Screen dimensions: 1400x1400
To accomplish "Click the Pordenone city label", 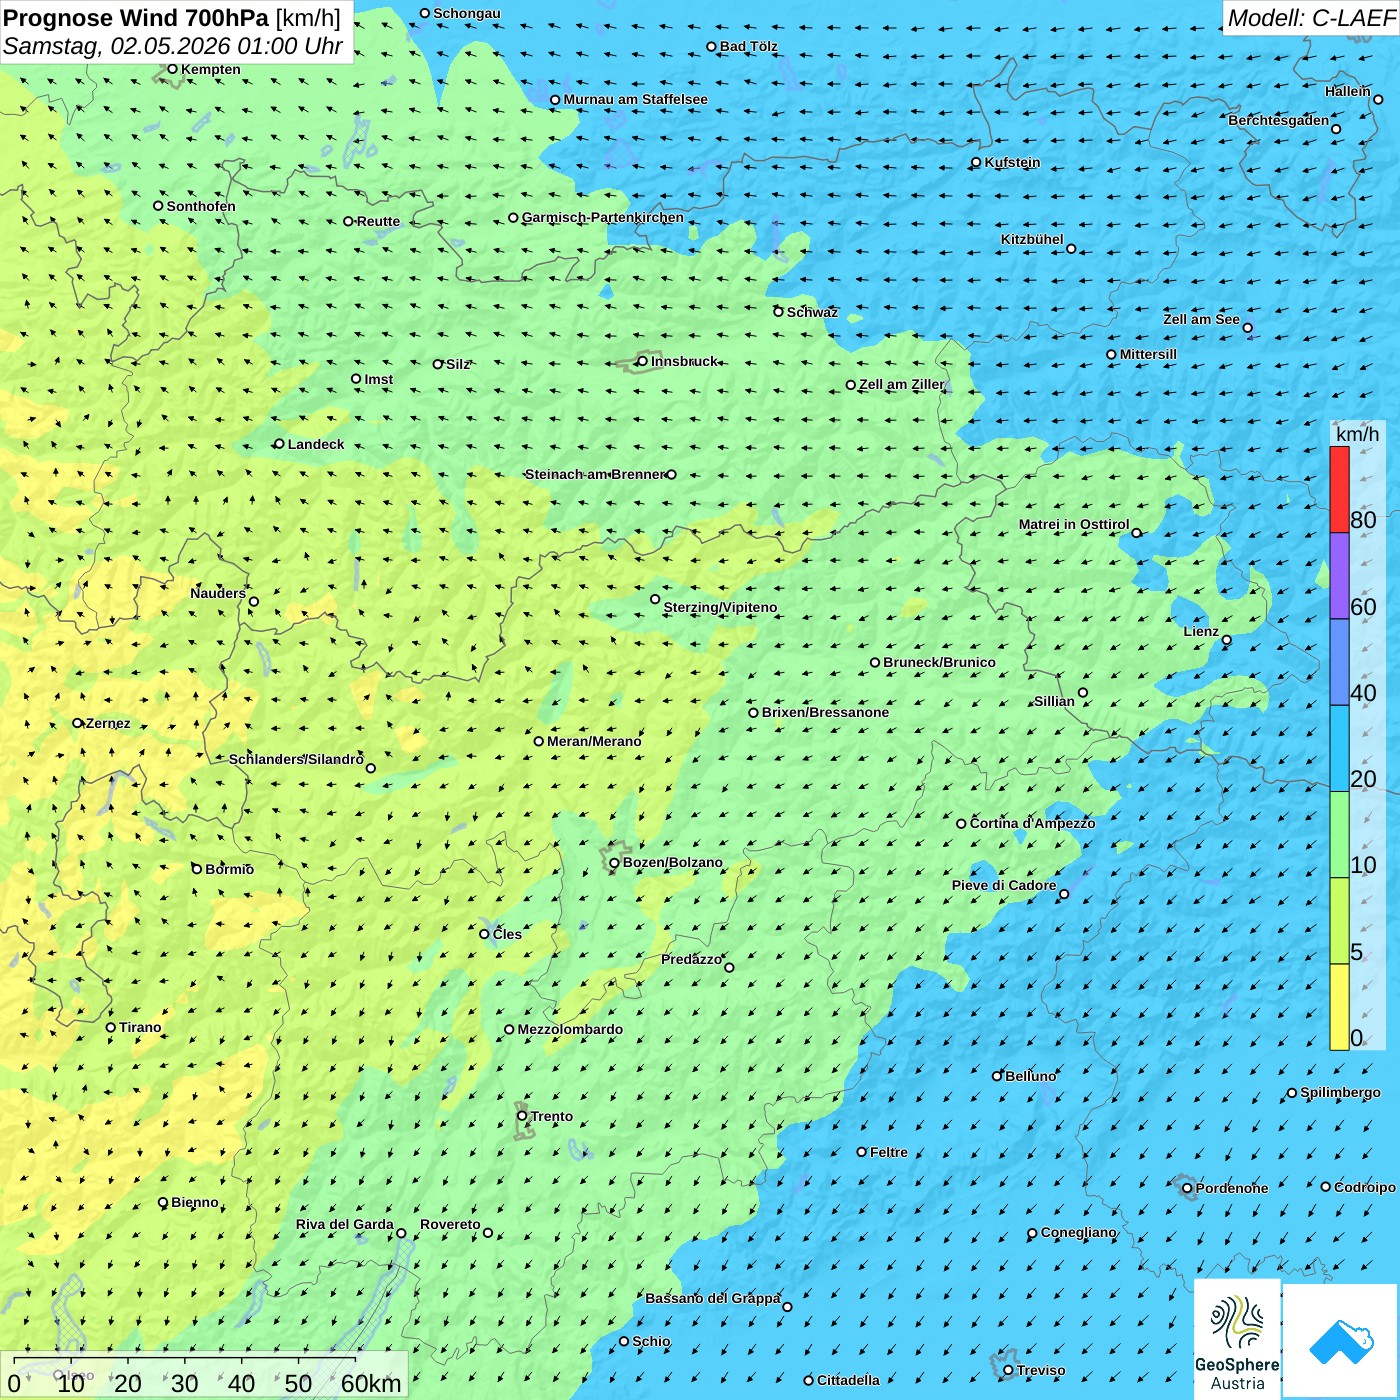I will [1232, 1188].
